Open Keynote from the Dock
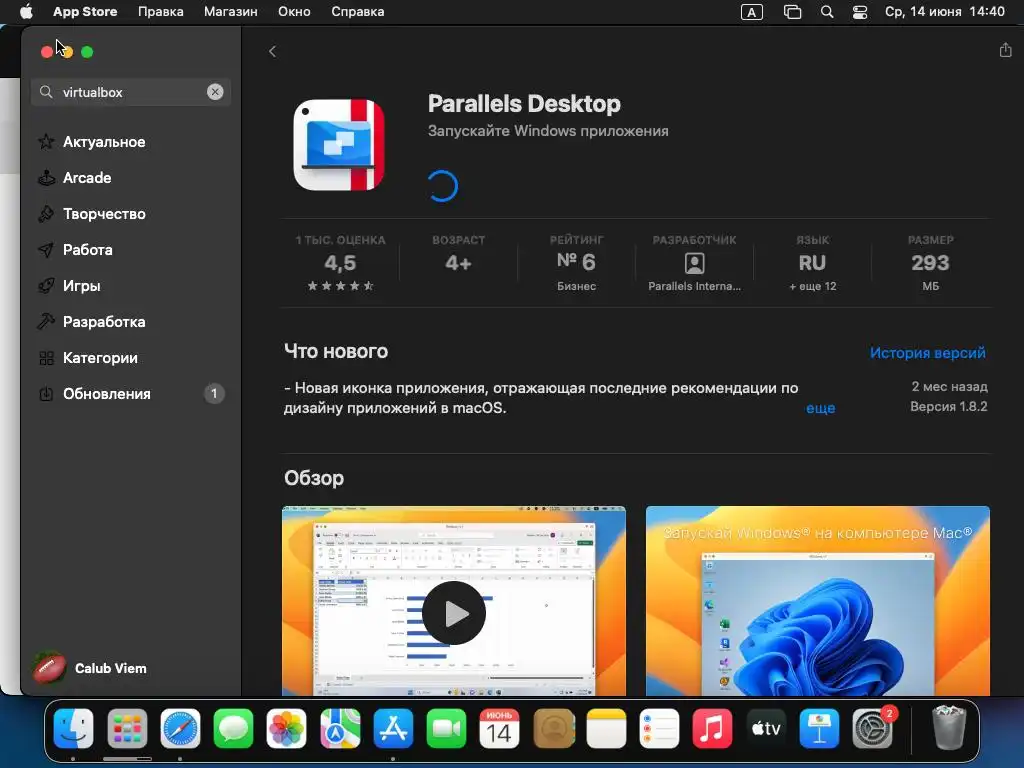This screenshot has width=1024, height=768. point(819,728)
